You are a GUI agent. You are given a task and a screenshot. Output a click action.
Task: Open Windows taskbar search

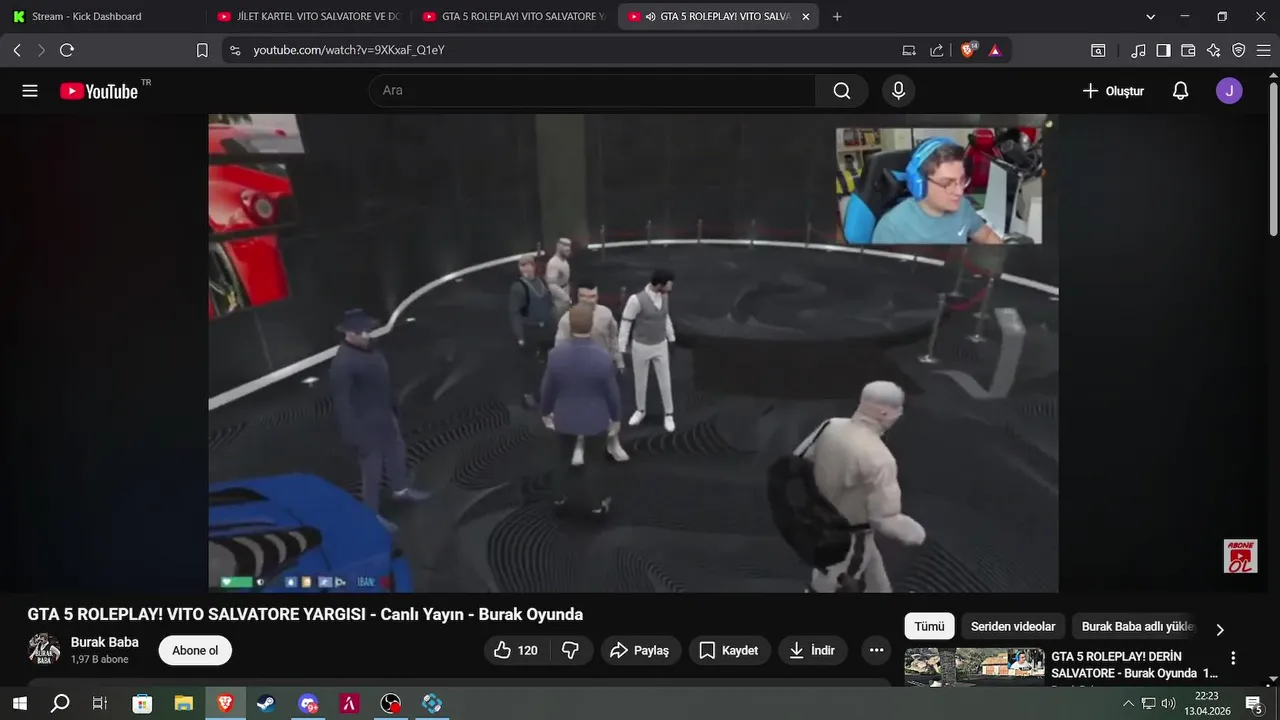[x=60, y=704]
